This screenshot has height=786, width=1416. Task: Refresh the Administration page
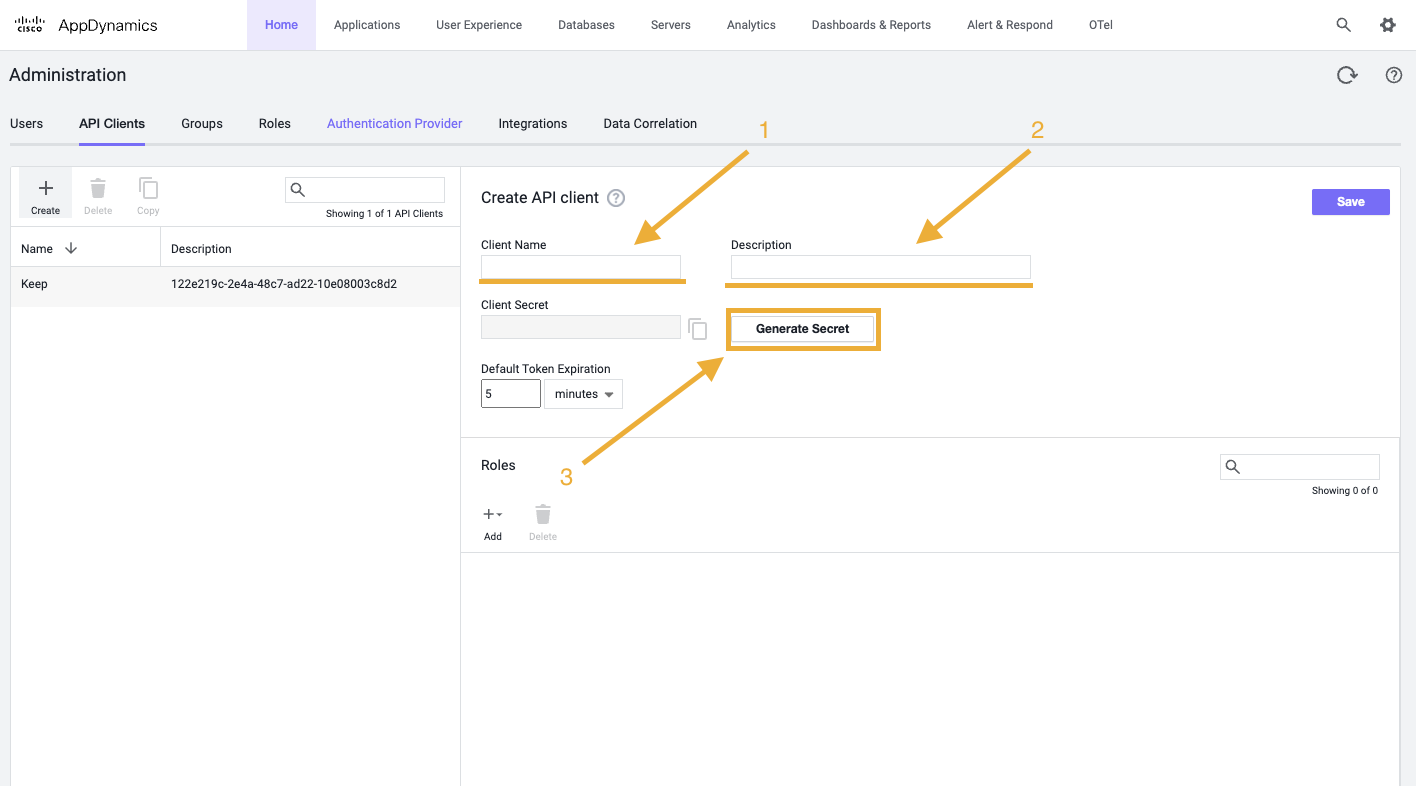click(x=1347, y=75)
